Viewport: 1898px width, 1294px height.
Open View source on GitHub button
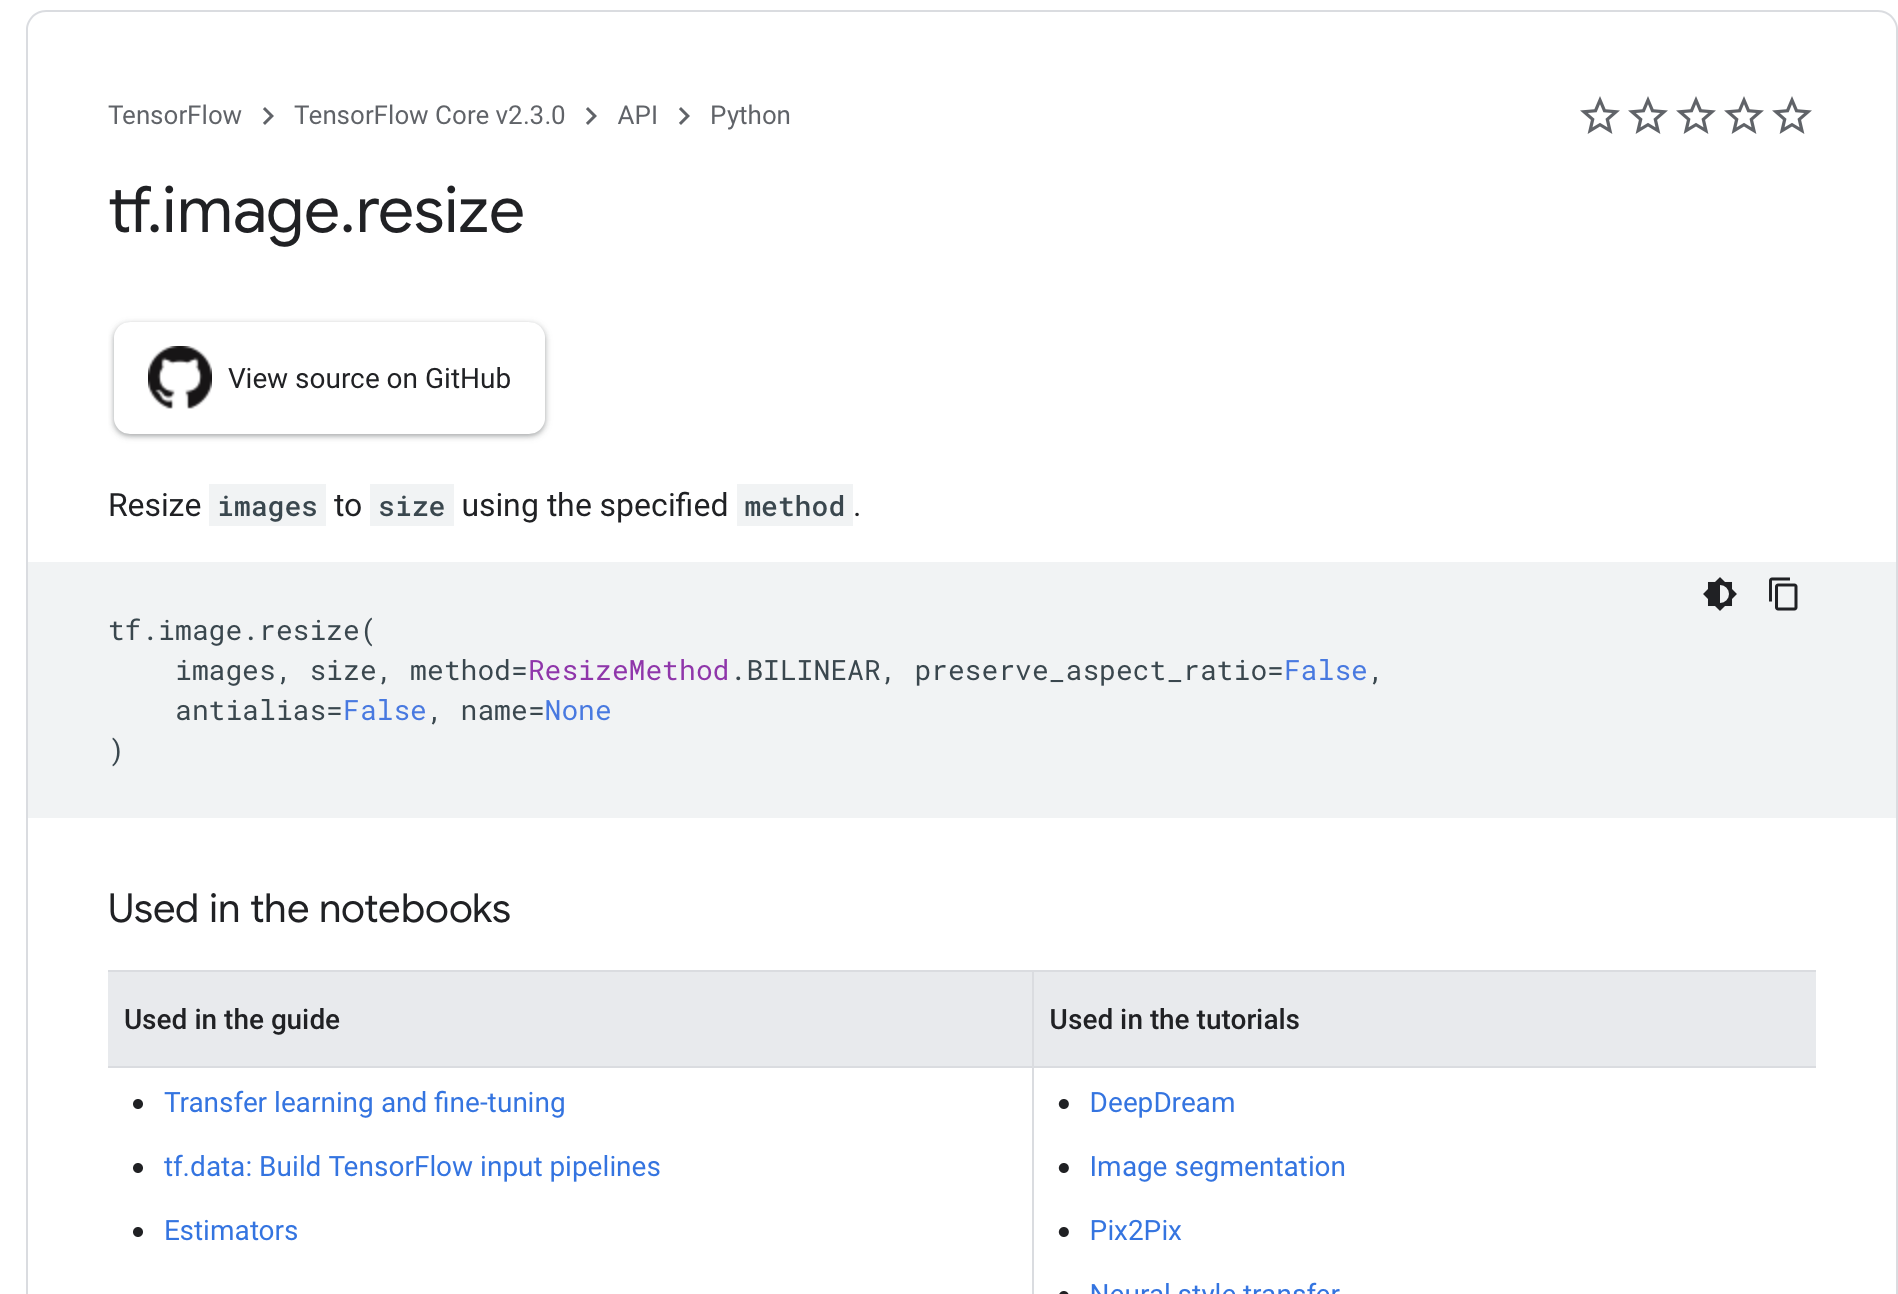click(329, 378)
